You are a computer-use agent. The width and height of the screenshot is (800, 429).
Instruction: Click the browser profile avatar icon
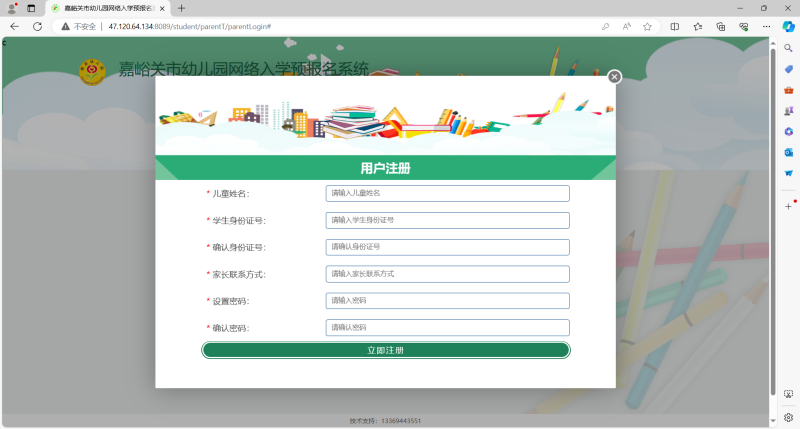coord(12,8)
